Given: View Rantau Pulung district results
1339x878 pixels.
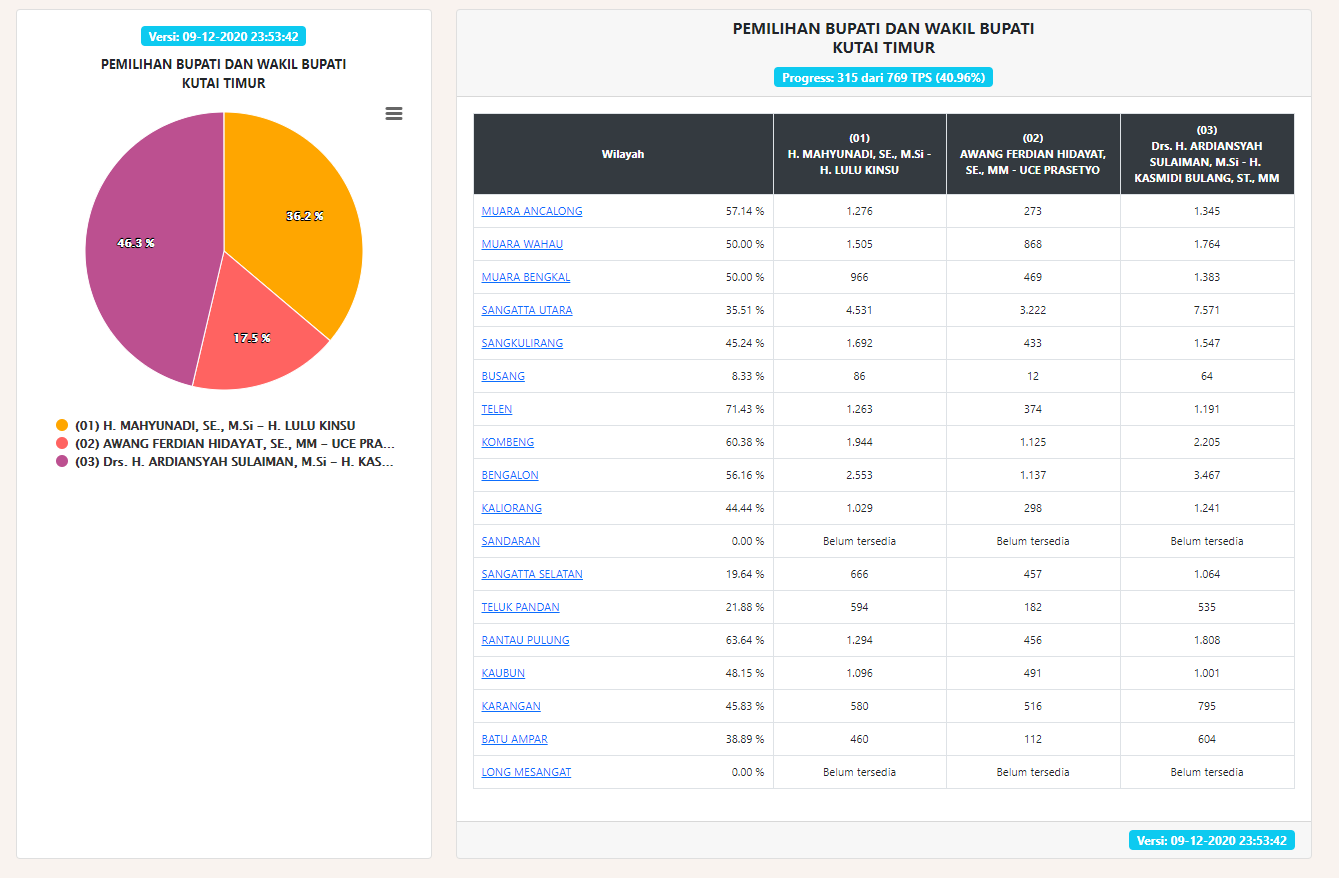Looking at the screenshot, I should click(526, 640).
